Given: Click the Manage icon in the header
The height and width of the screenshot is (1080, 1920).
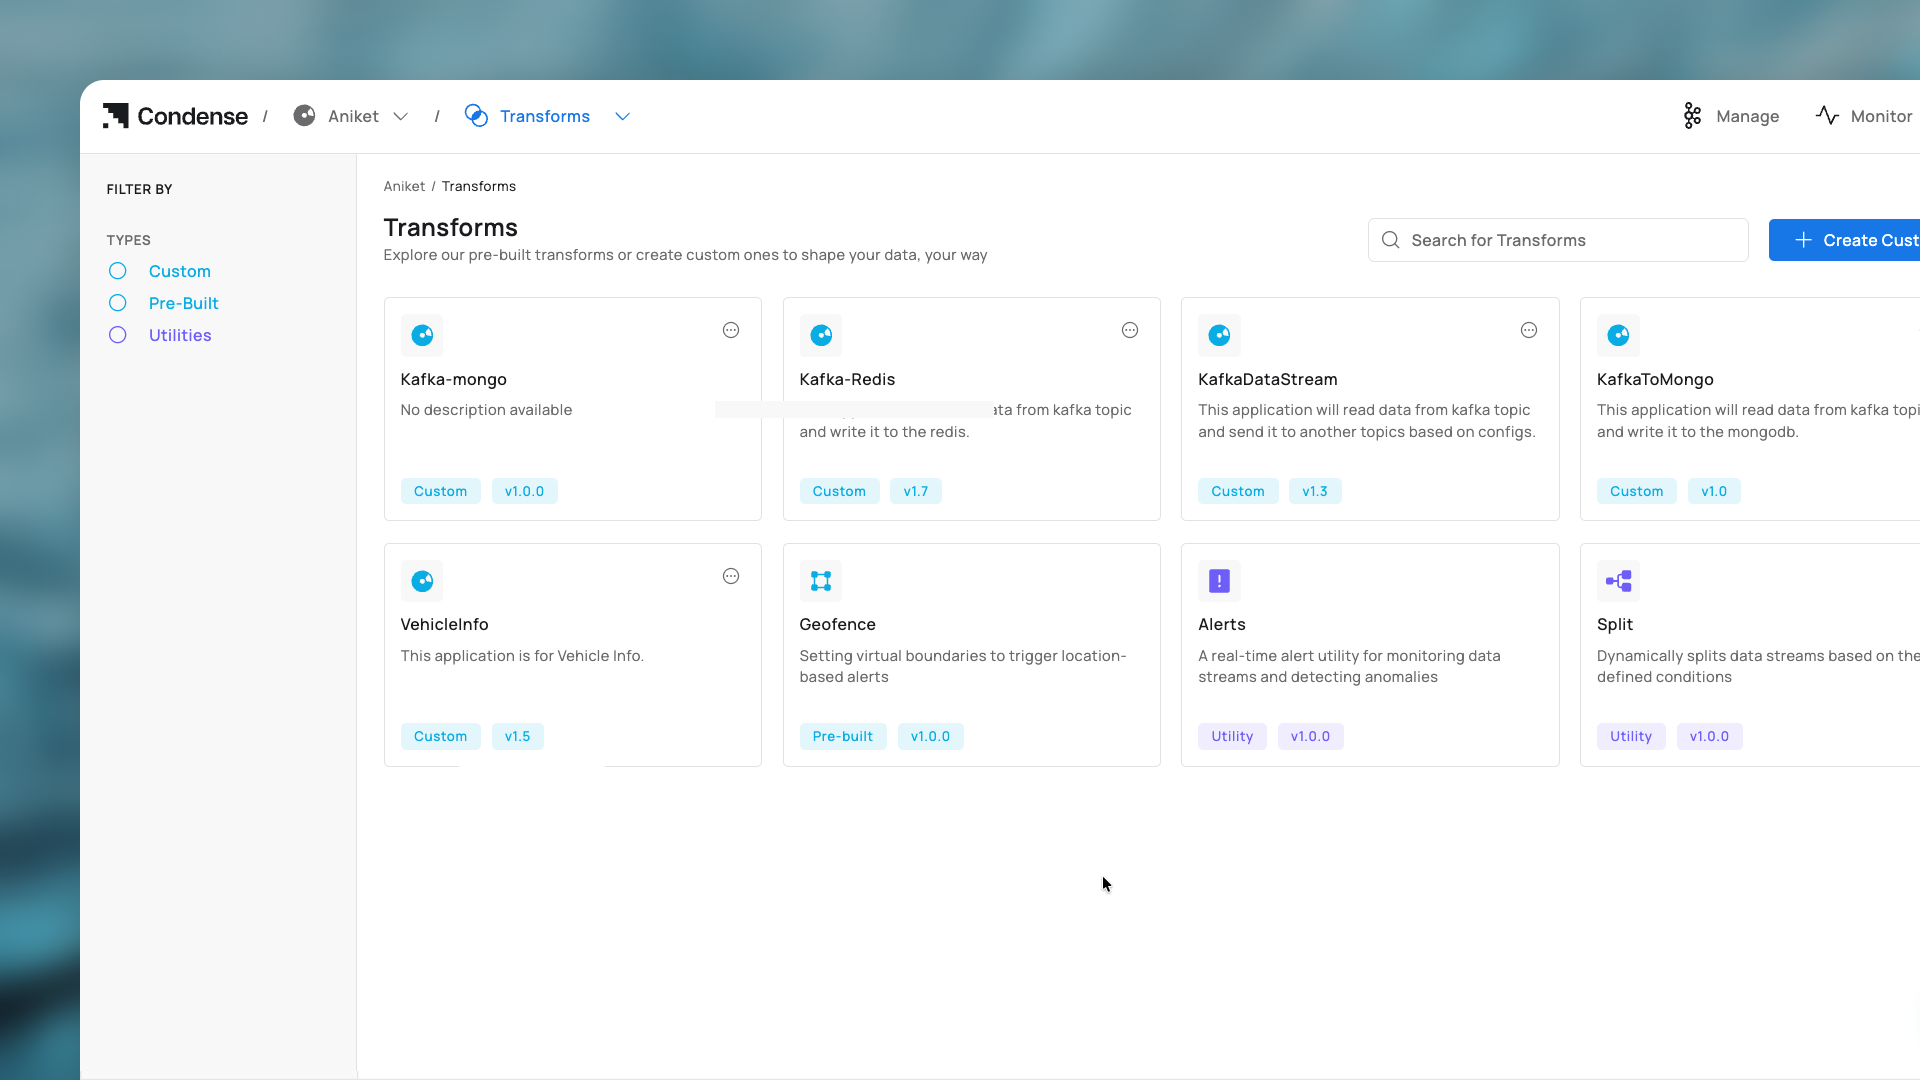Looking at the screenshot, I should [1692, 116].
